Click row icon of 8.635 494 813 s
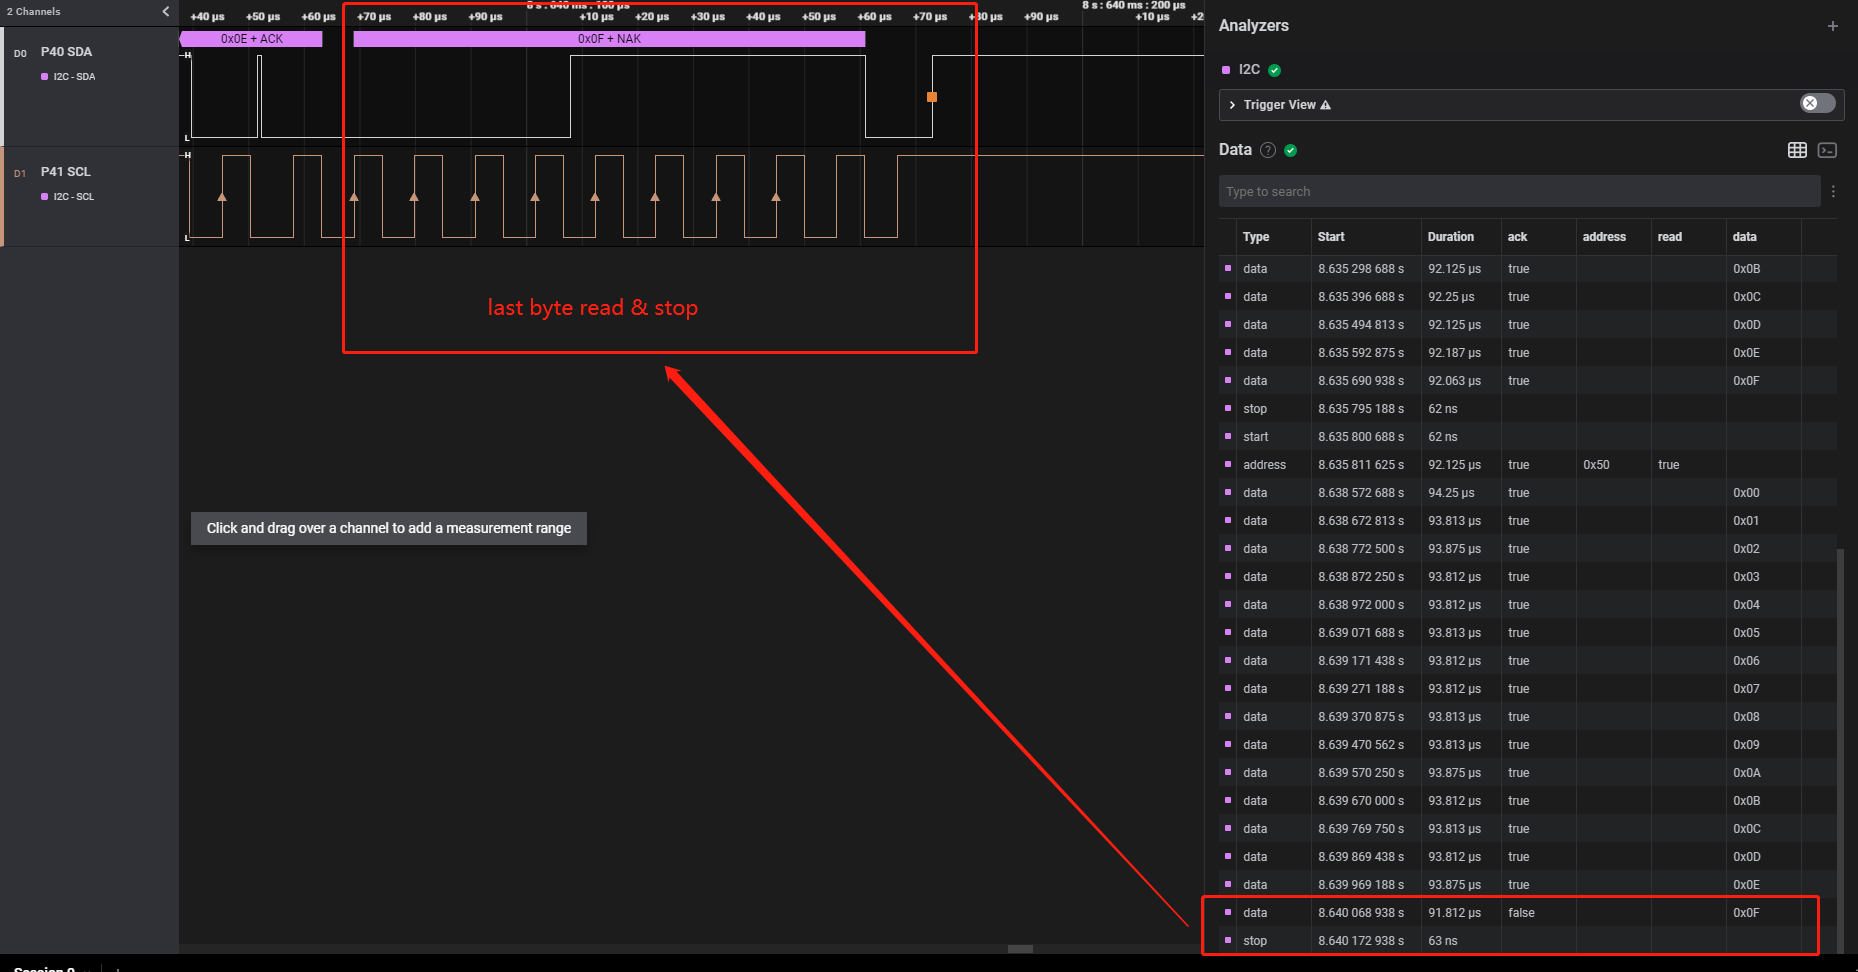This screenshot has height=972, width=1858. click(x=1228, y=325)
